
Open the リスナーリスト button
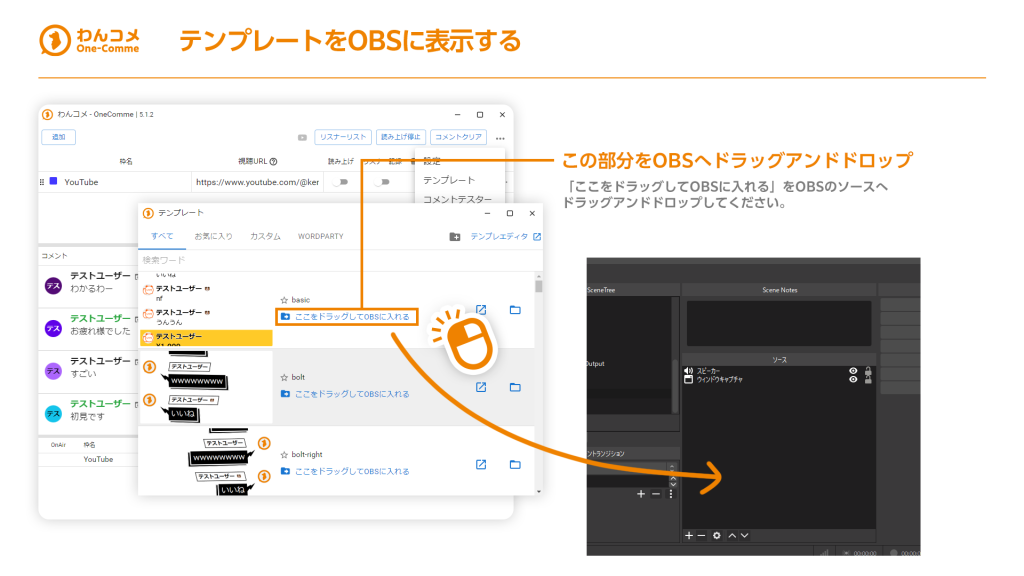343,137
